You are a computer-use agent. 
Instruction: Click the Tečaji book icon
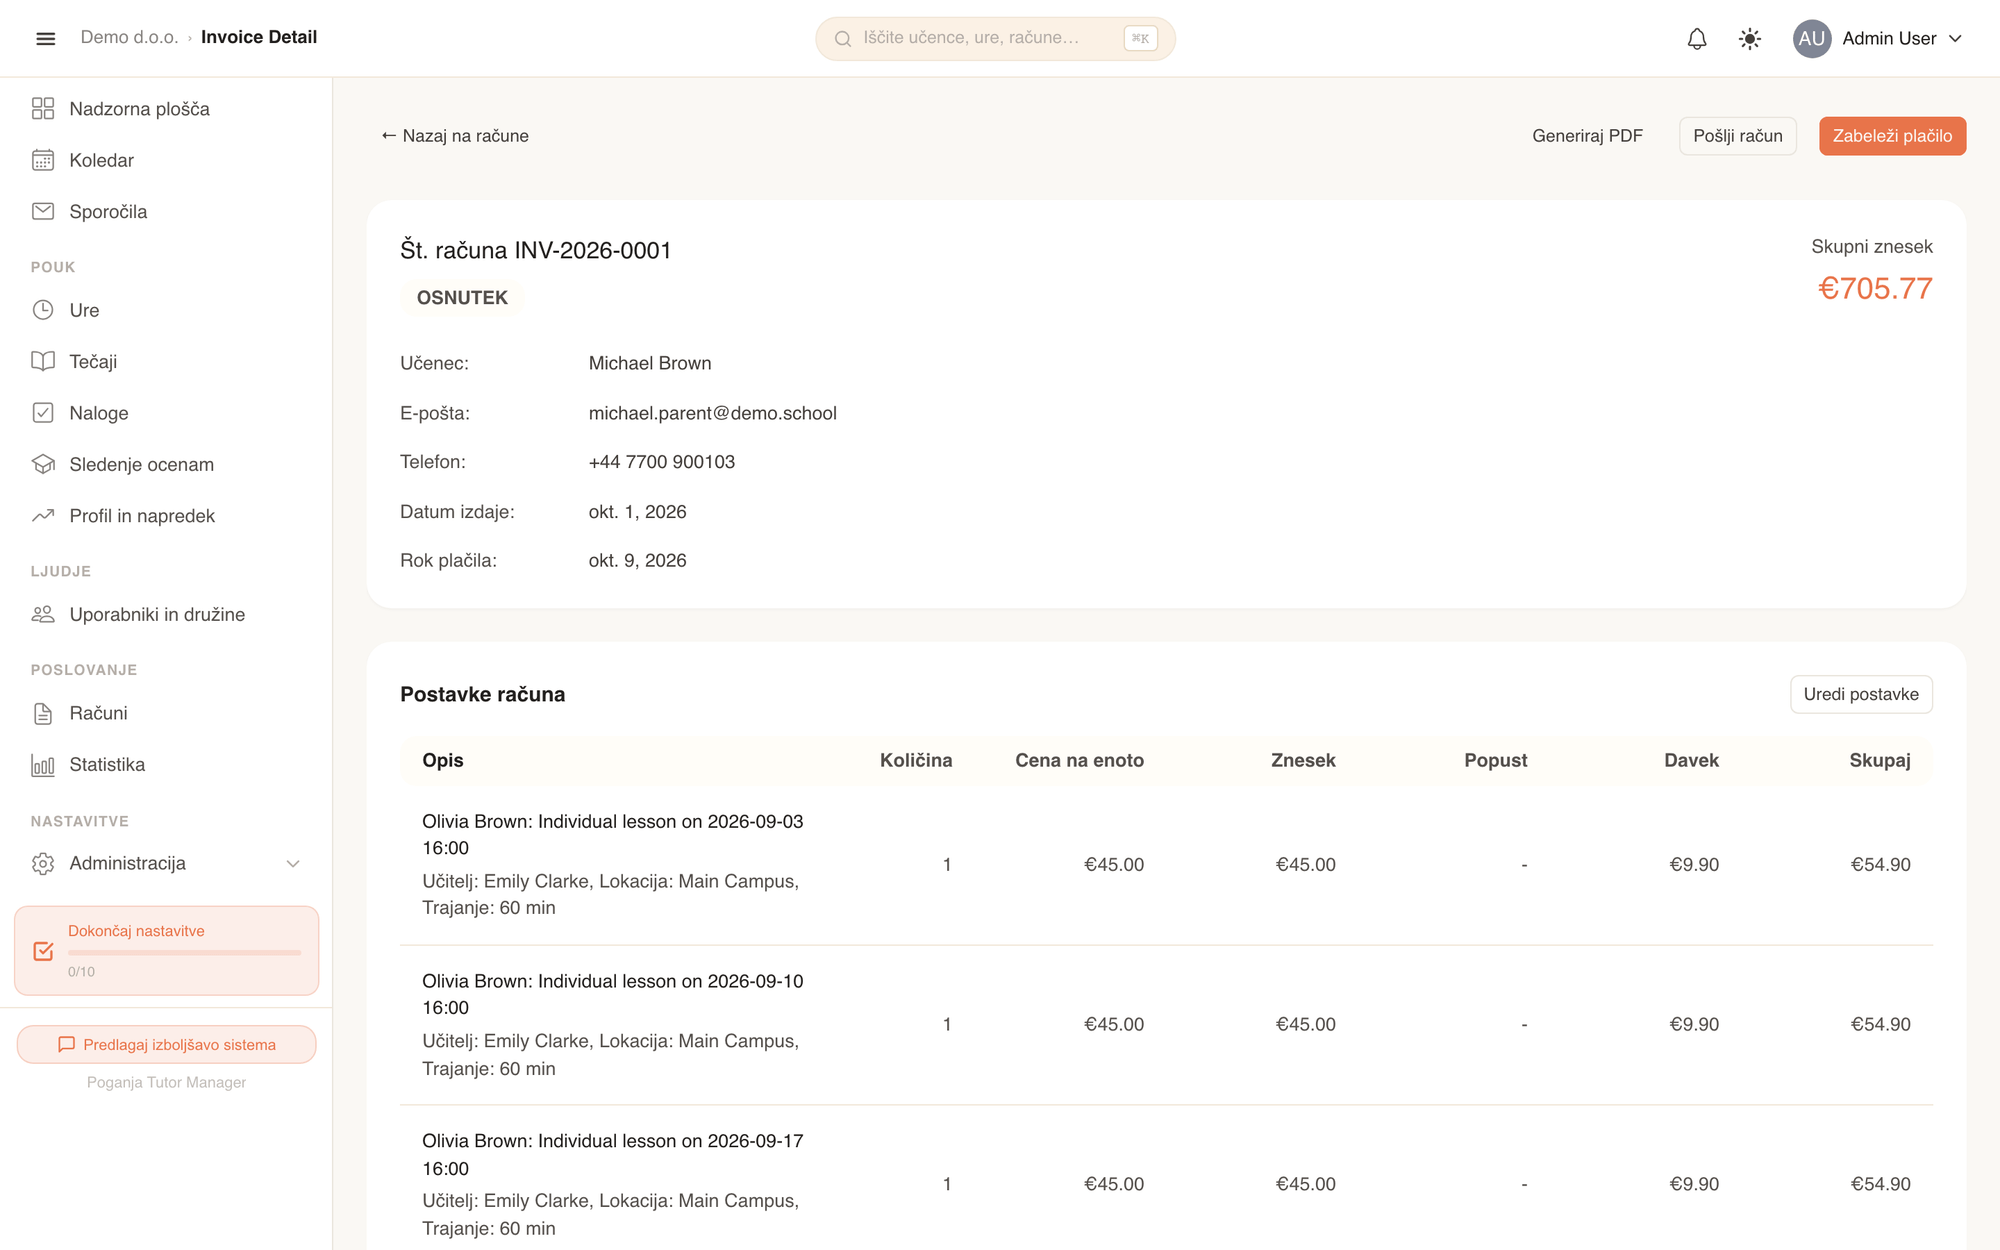point(43,361)
